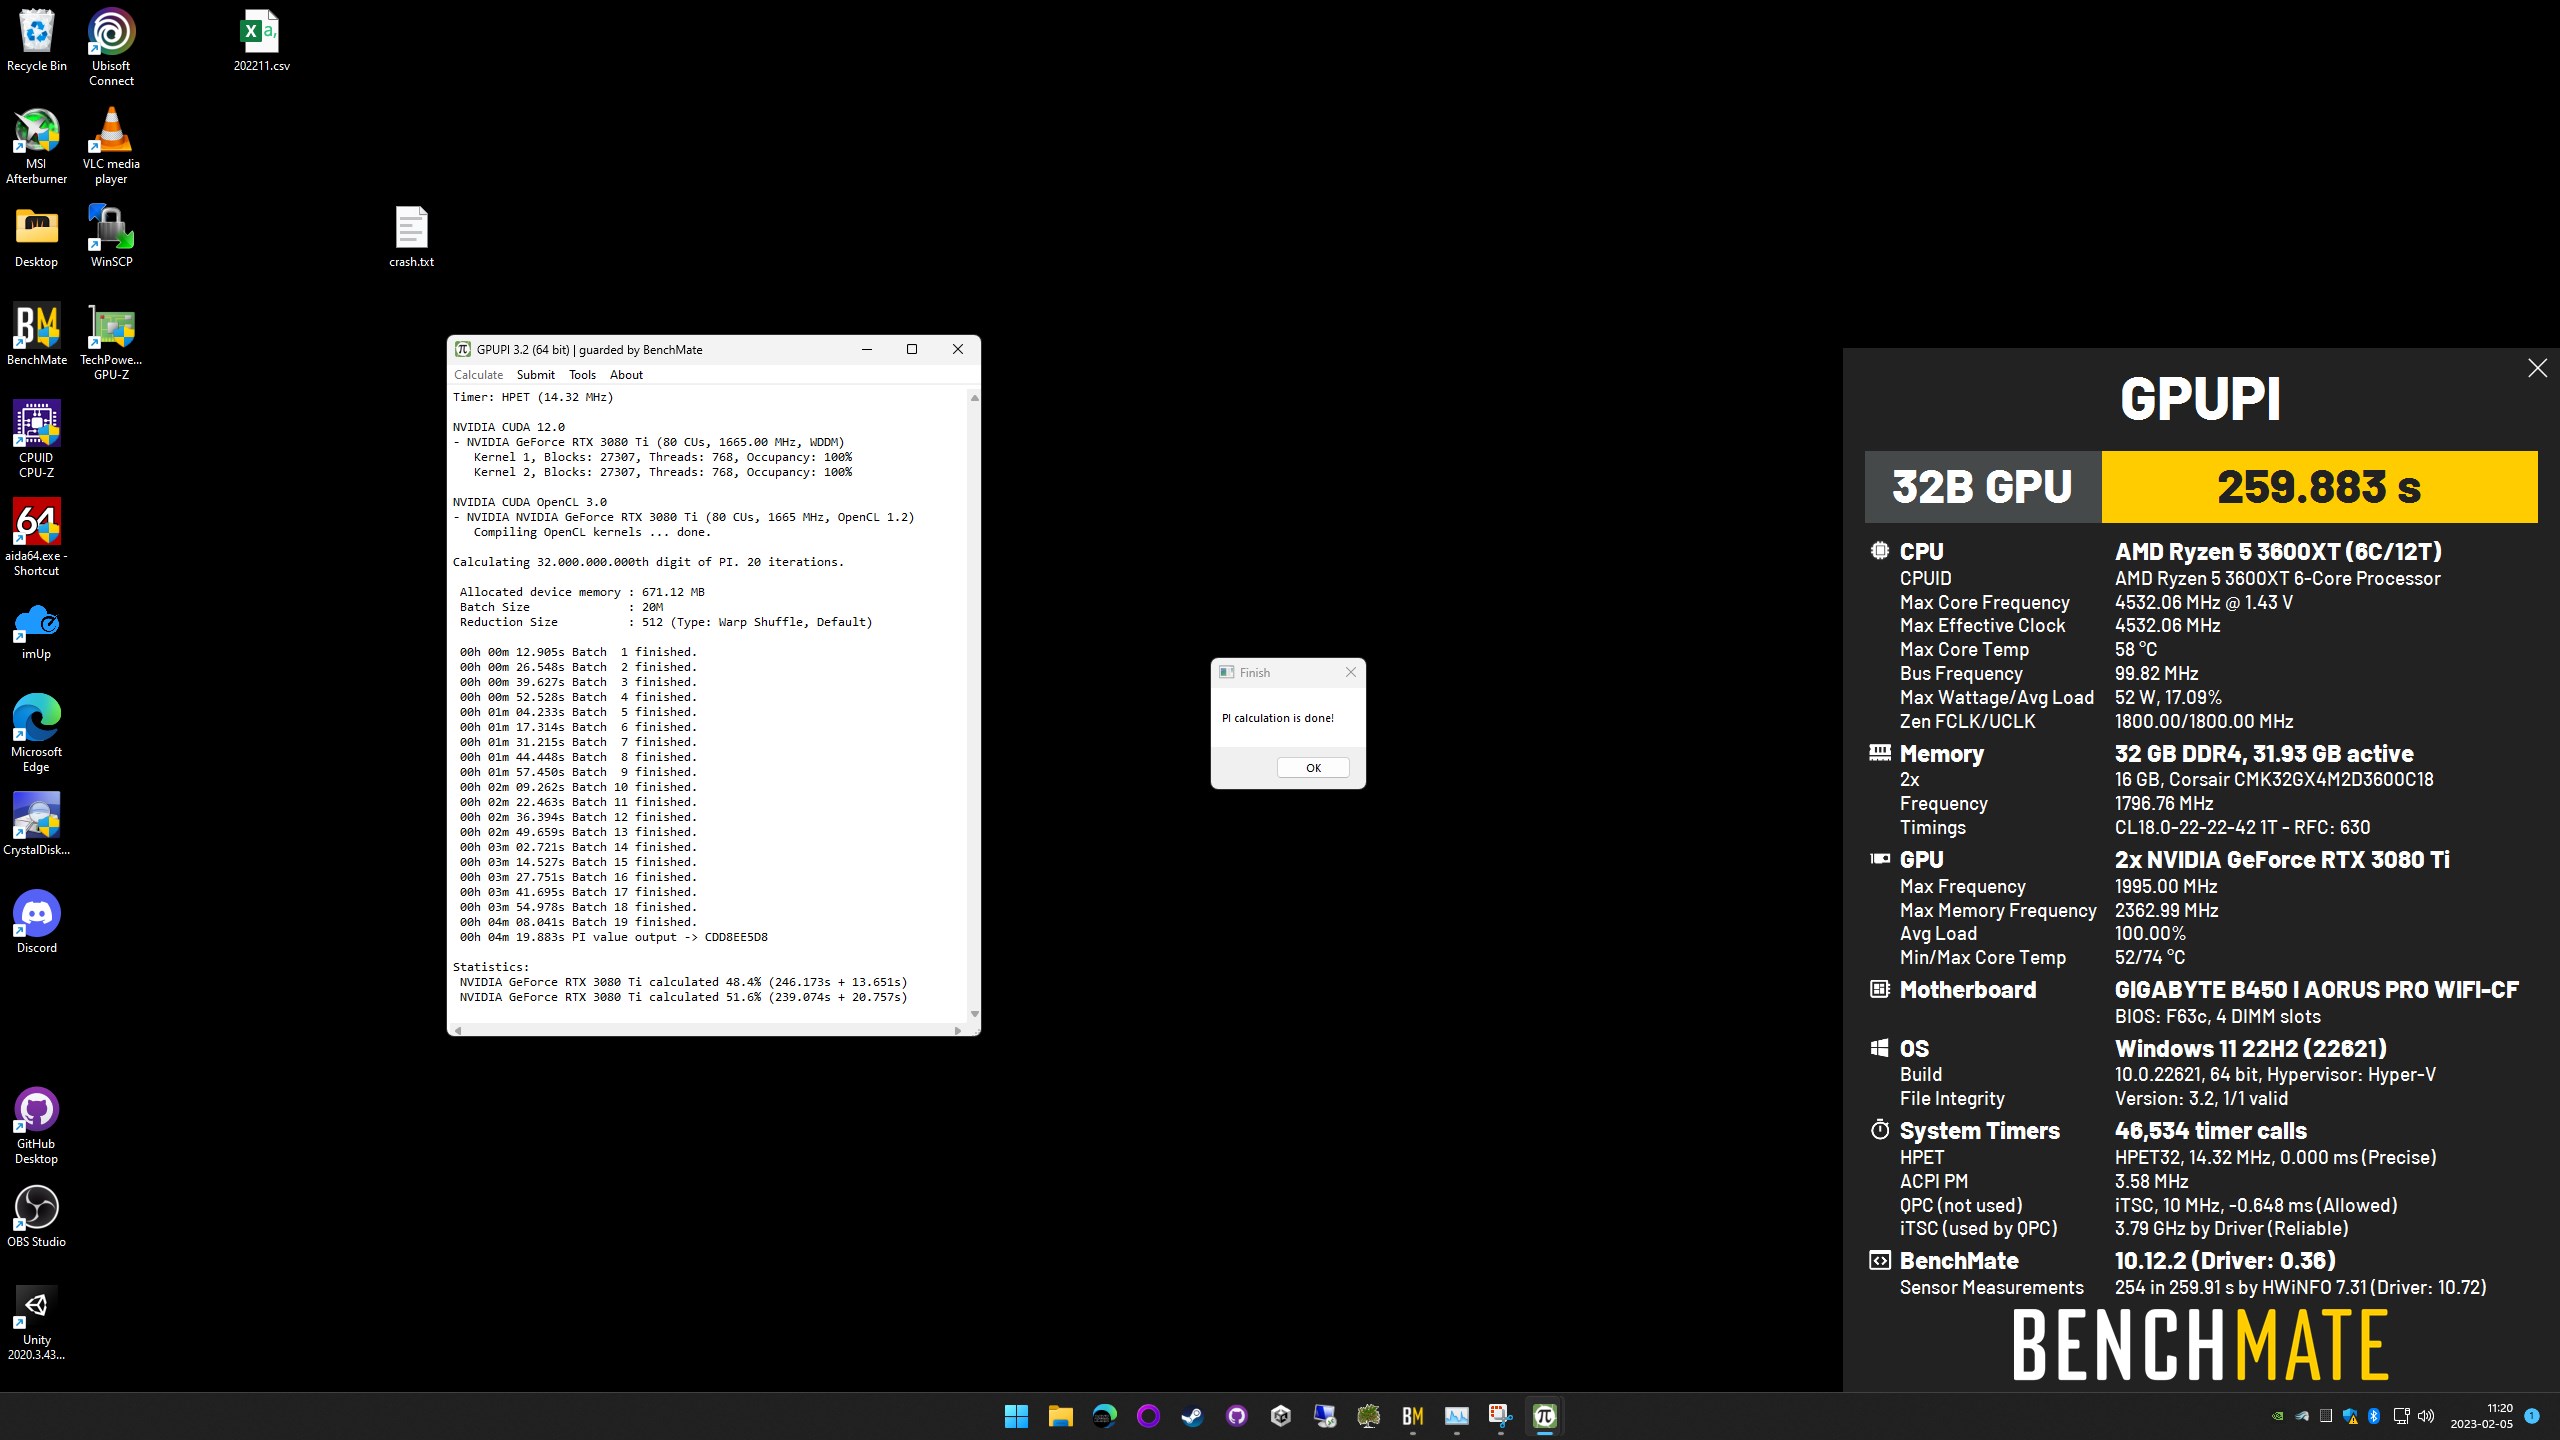This screenshot has height=1440, width=2560.
Task: Select the TechPowerUp GPU-Z desktop icon
Action: pyautogui.click(x=111, y=342)
